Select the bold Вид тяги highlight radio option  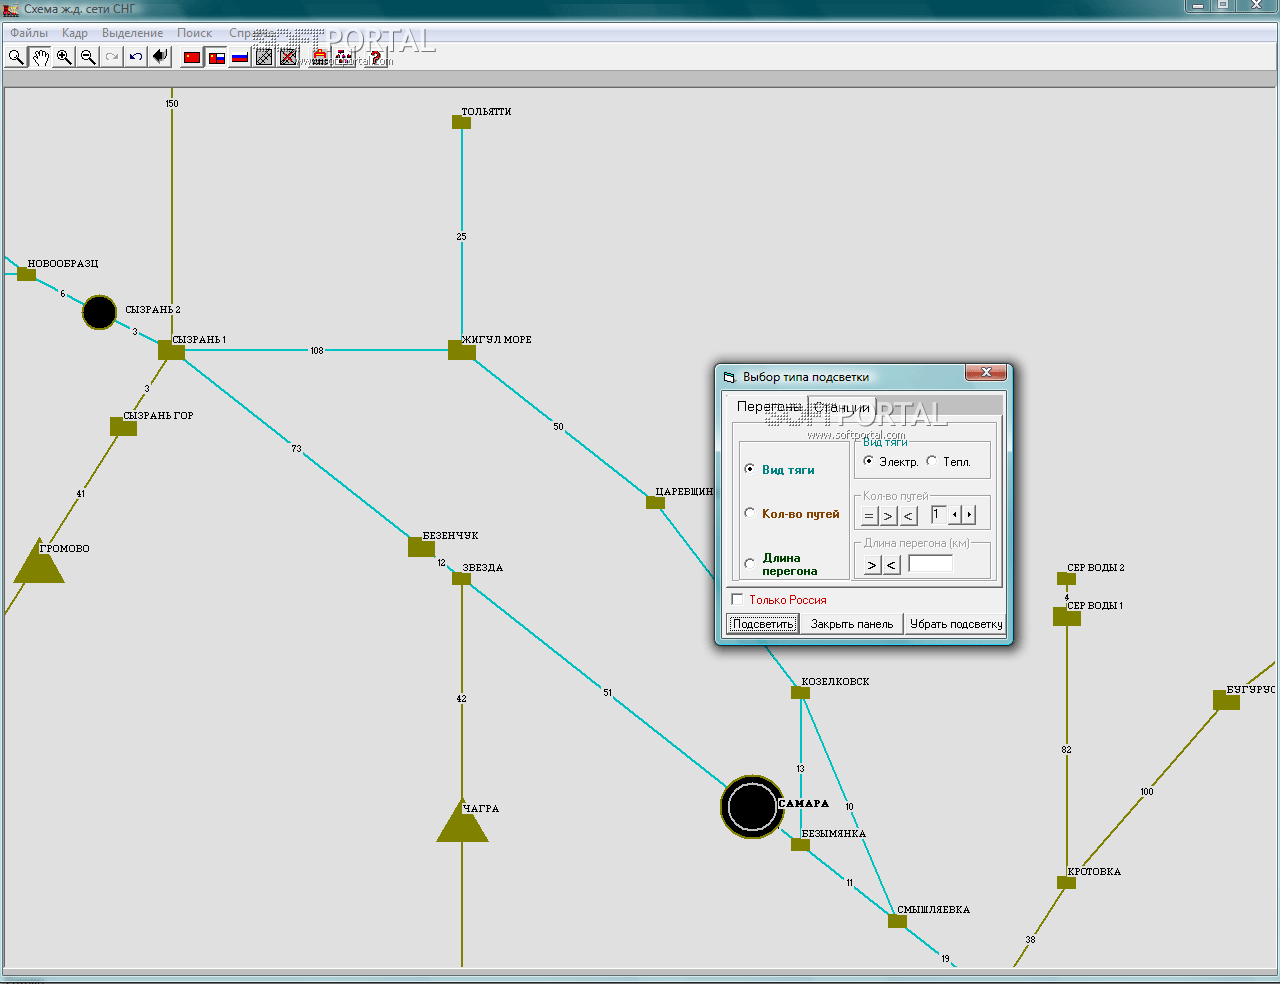click(780, 469)
